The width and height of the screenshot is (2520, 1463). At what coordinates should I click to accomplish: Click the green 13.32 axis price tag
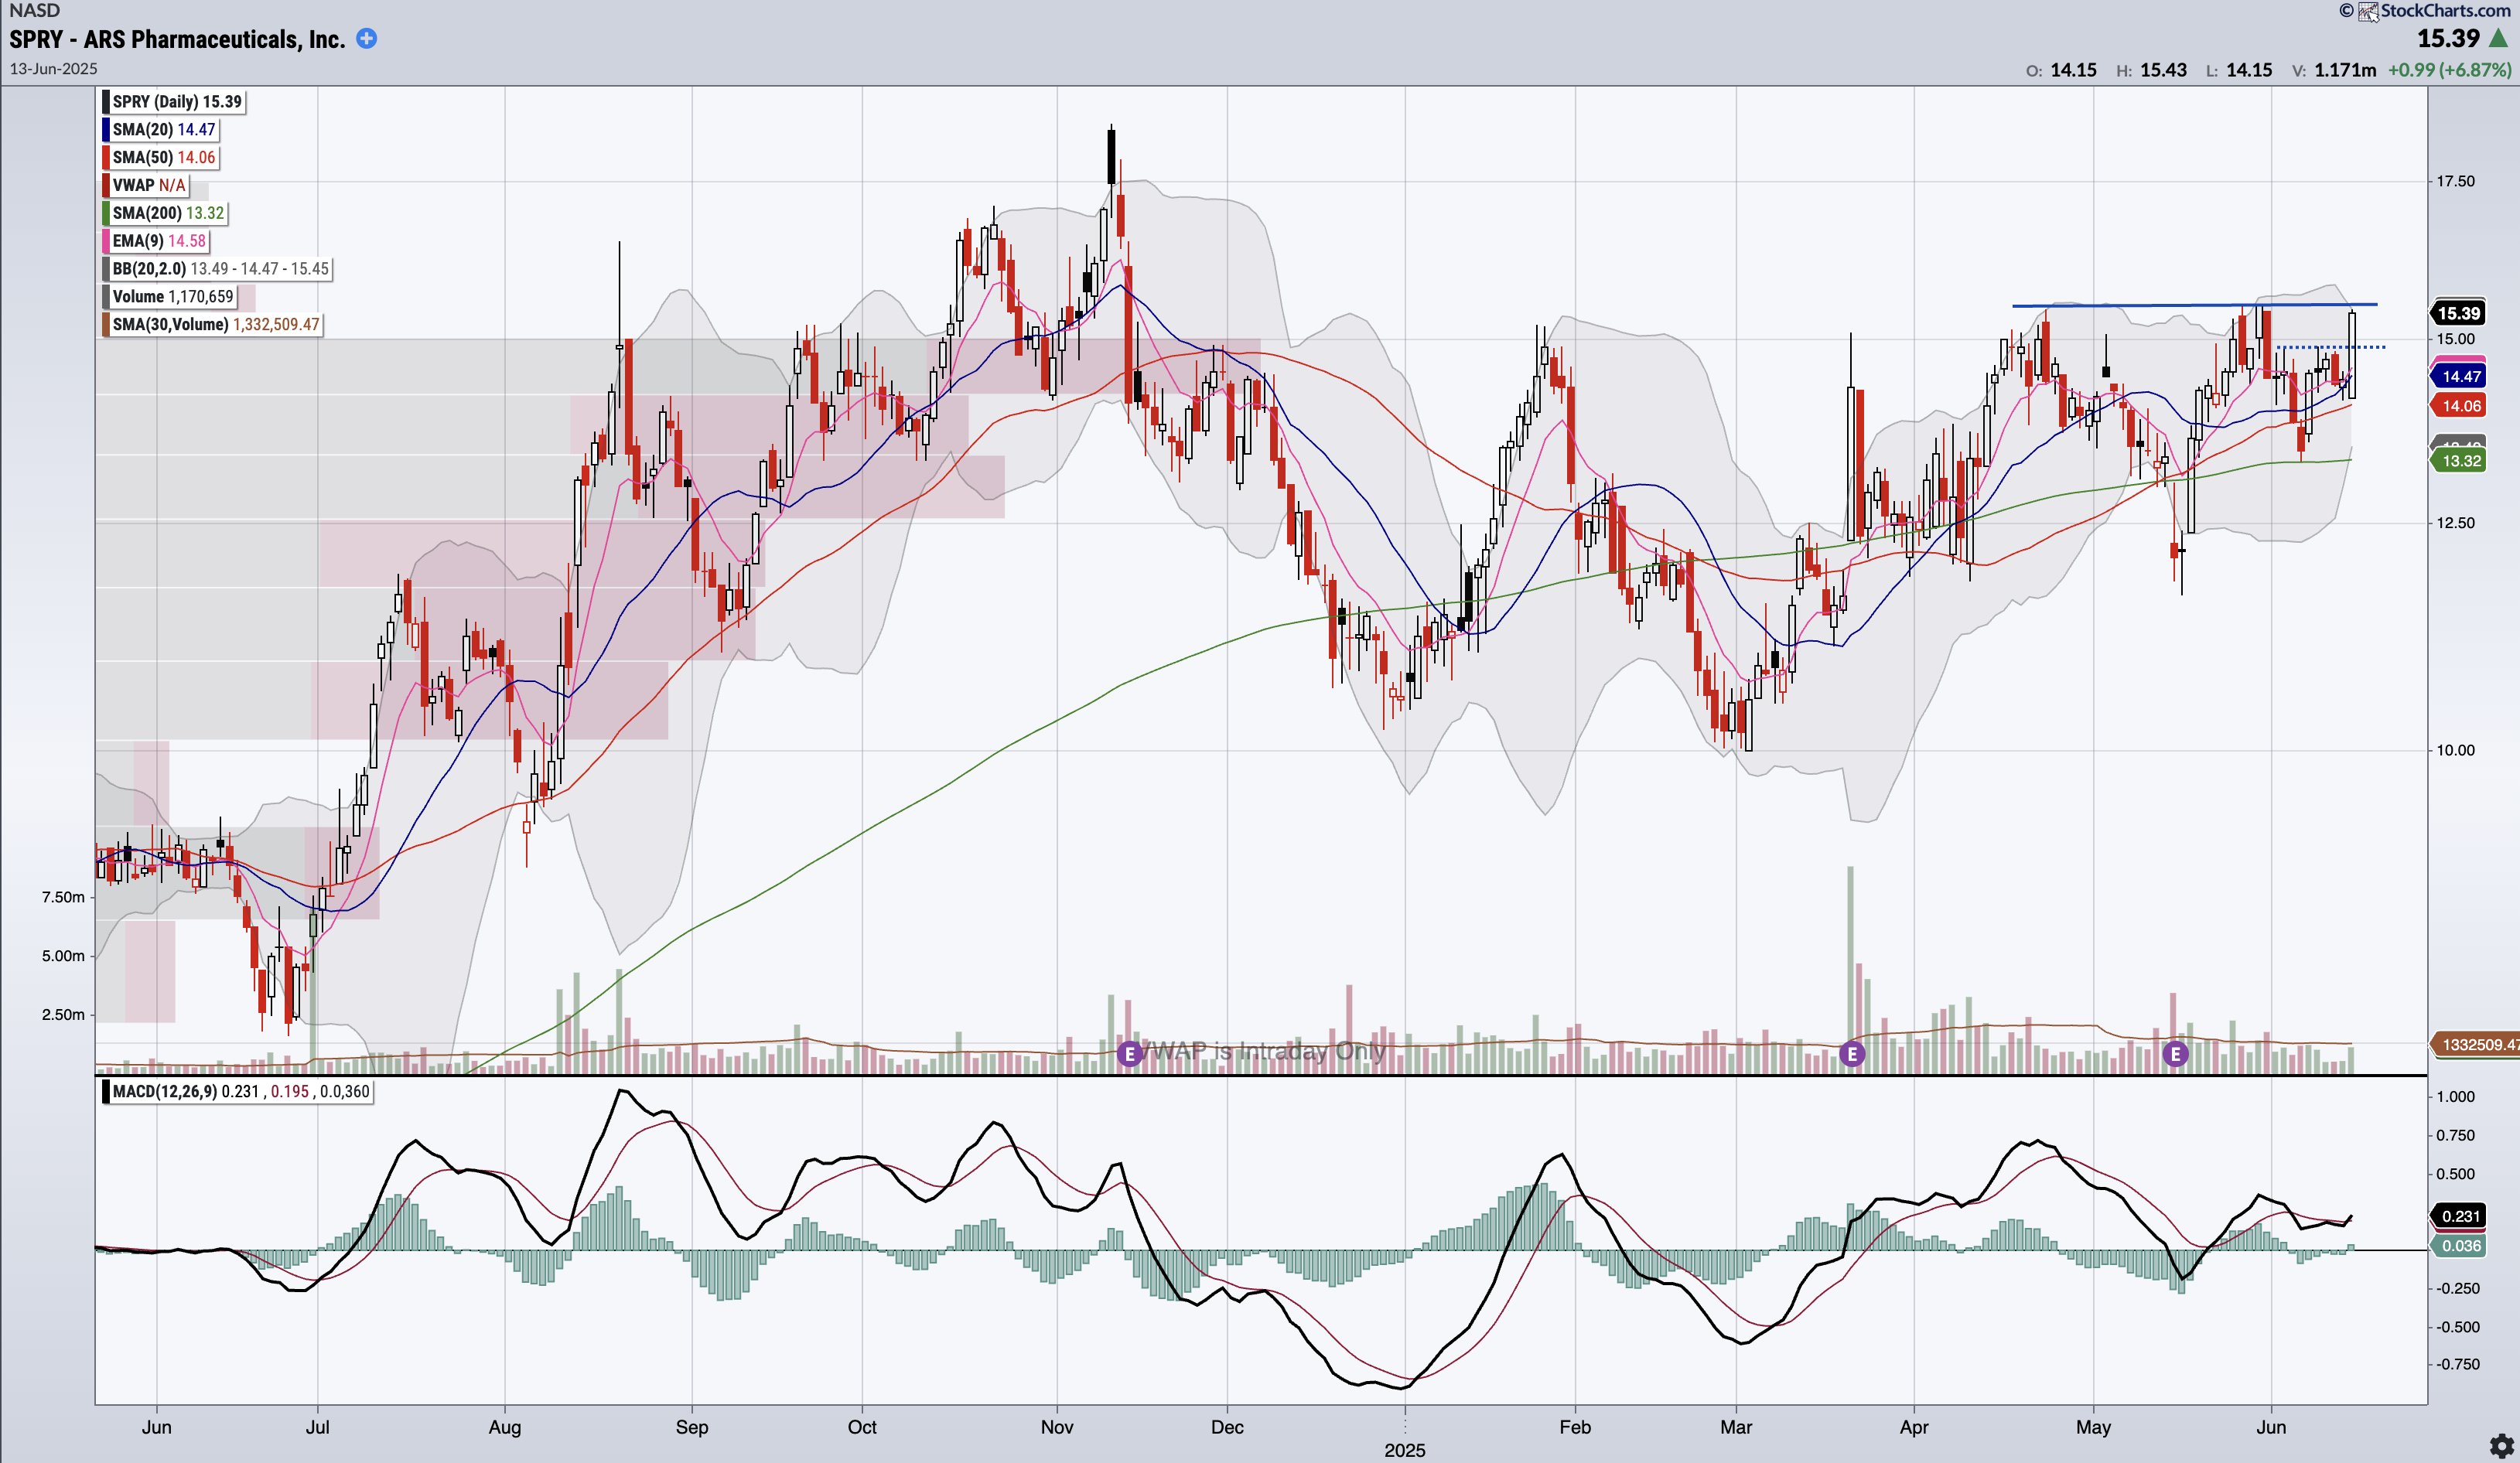(2458, 461)
